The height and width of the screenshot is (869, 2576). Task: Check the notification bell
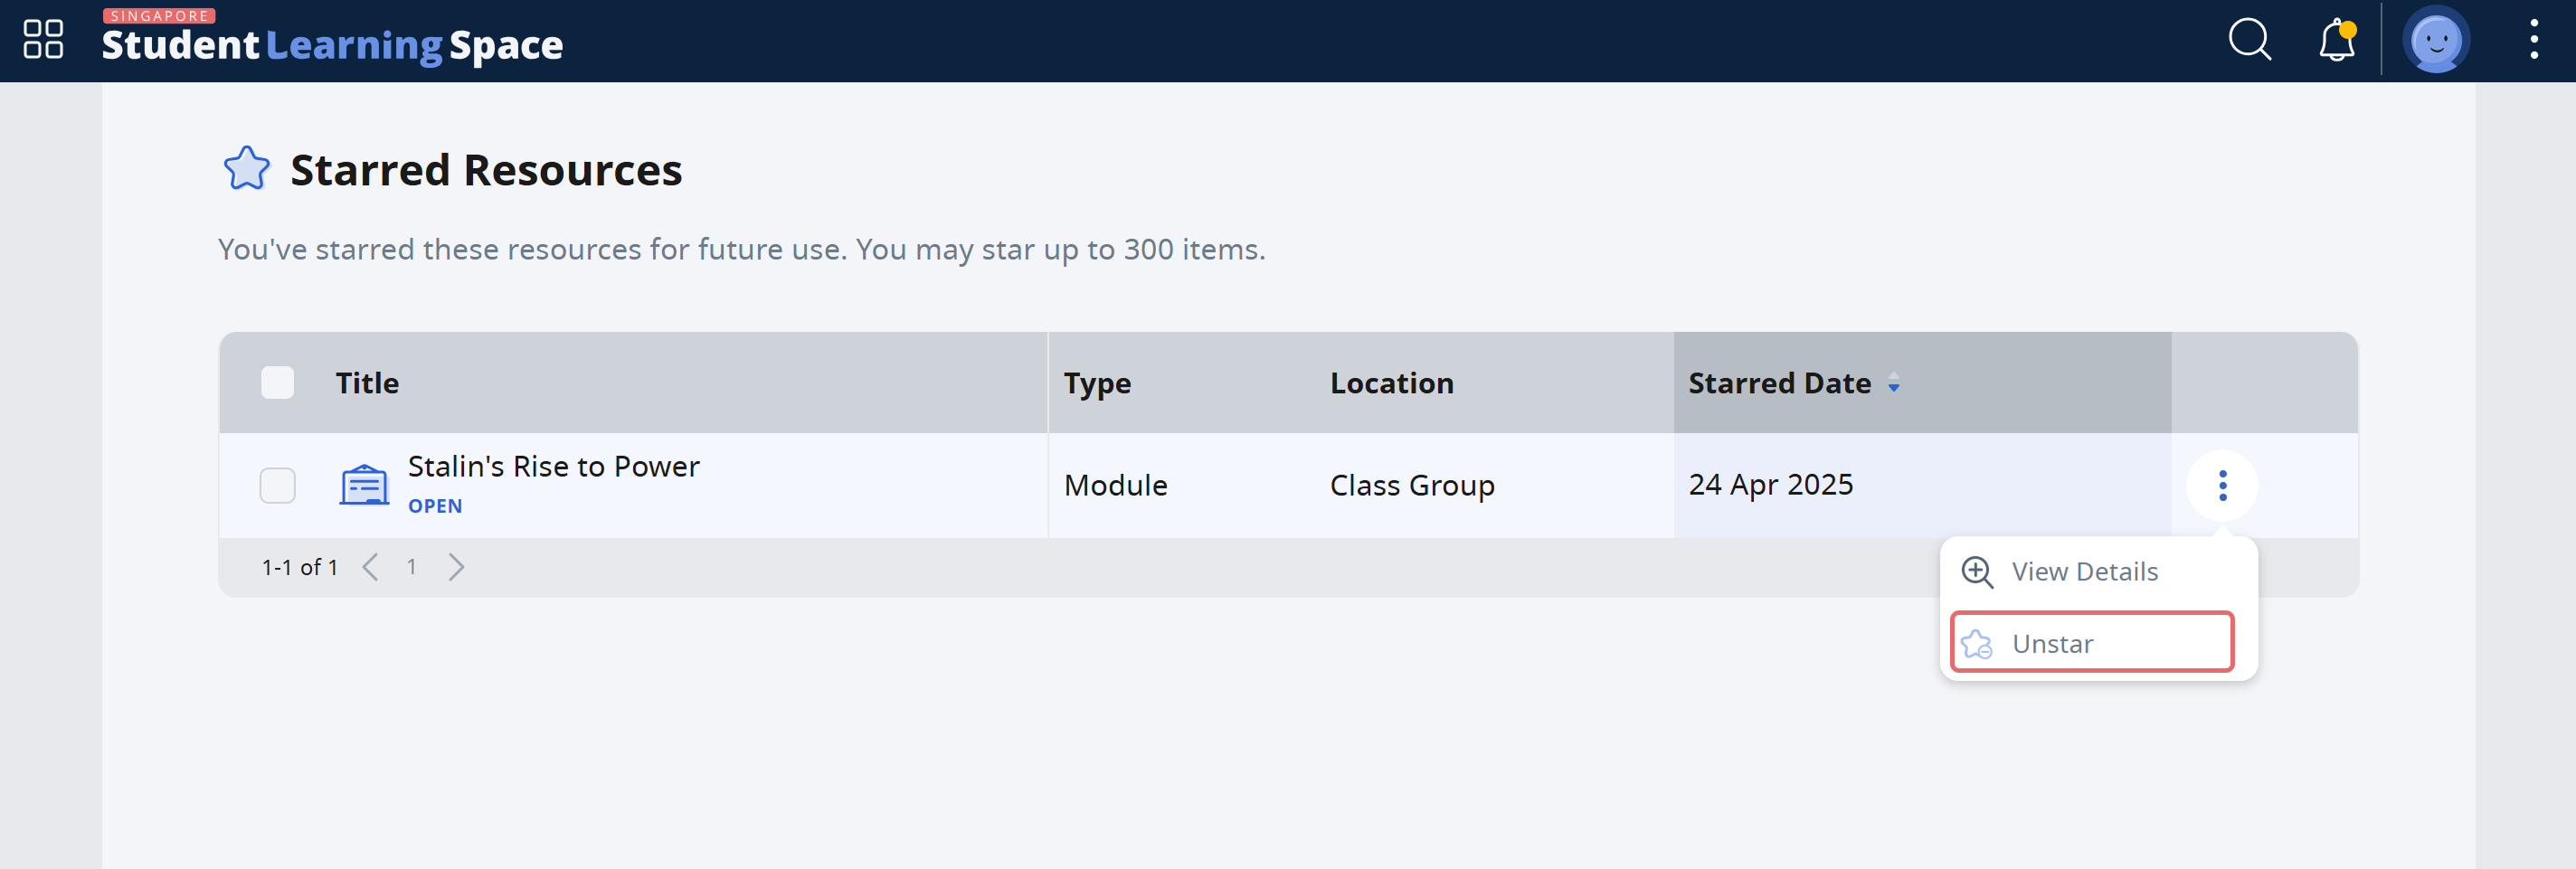(2335, 41)
